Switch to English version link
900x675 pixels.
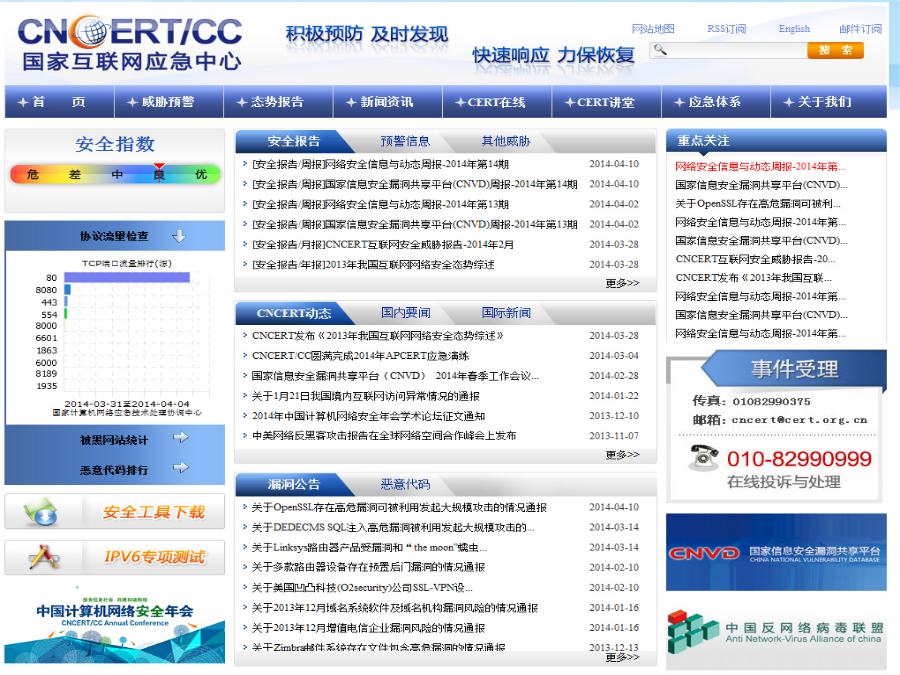(x=794, y=29)
